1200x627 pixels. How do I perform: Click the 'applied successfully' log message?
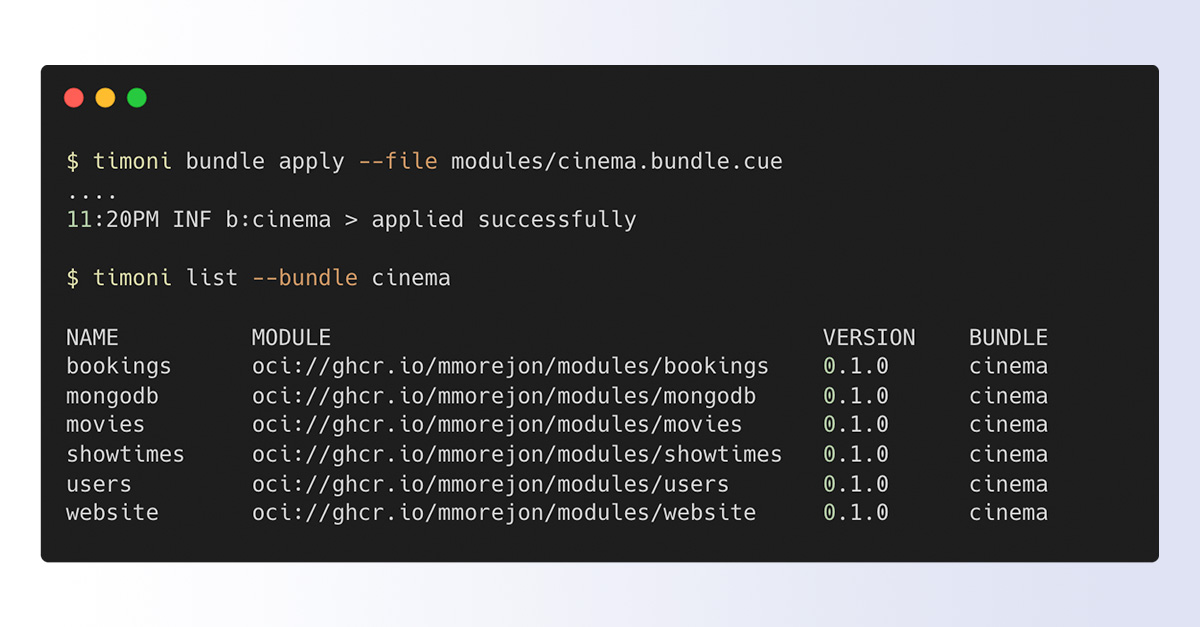504,220
